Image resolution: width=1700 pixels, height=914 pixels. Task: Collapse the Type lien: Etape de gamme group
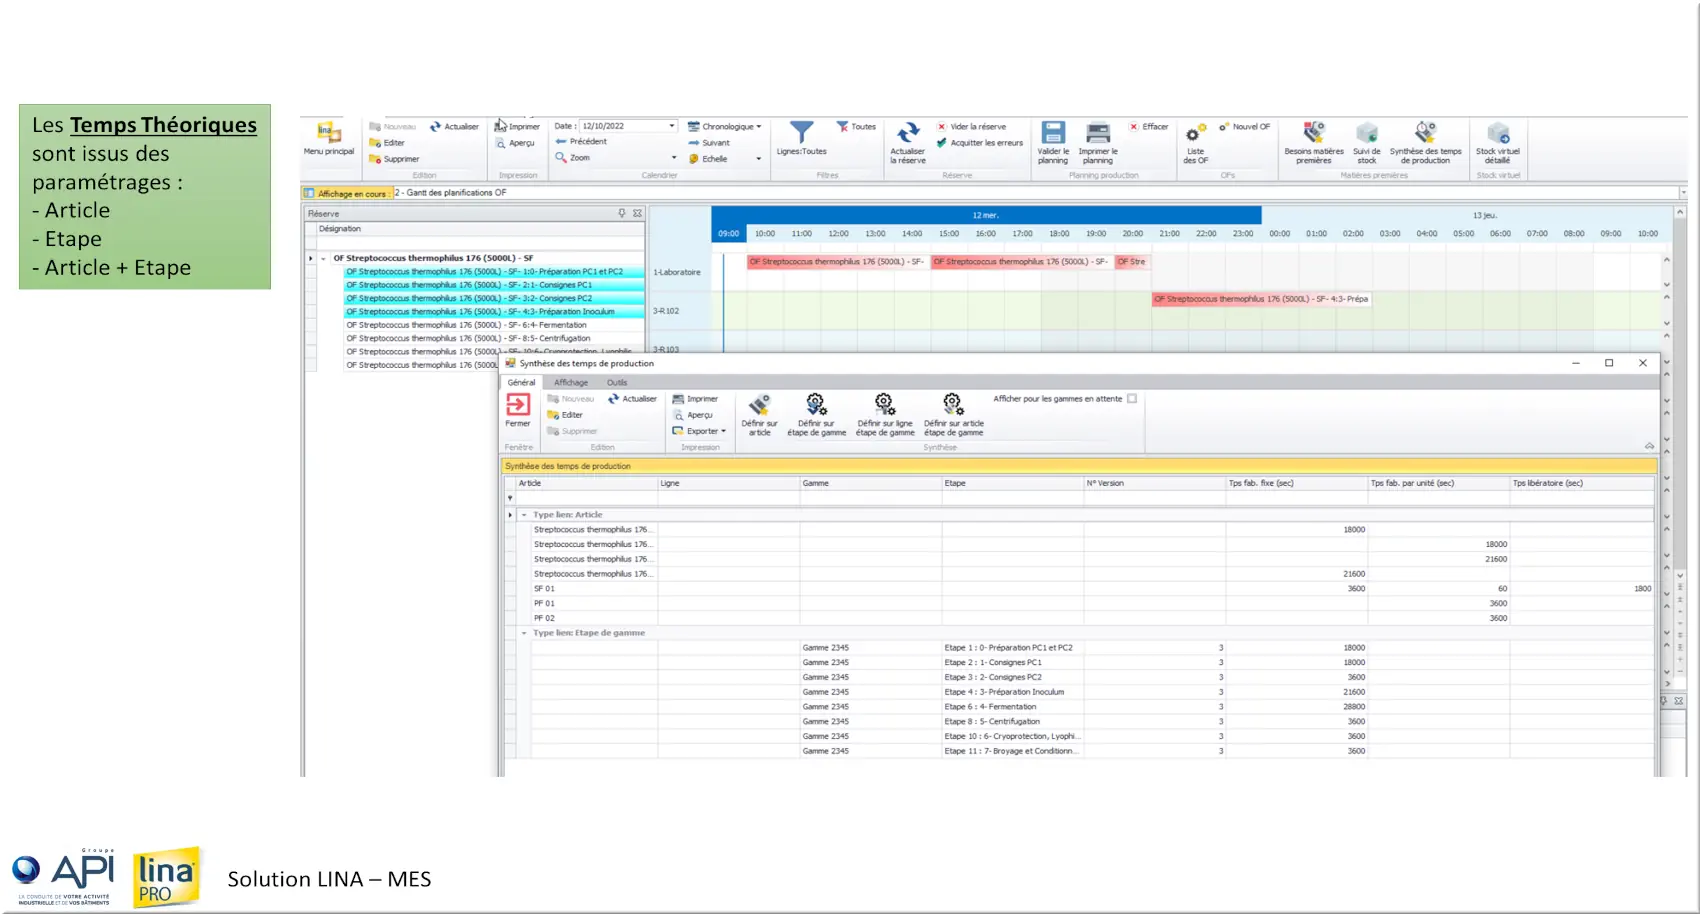523,633
